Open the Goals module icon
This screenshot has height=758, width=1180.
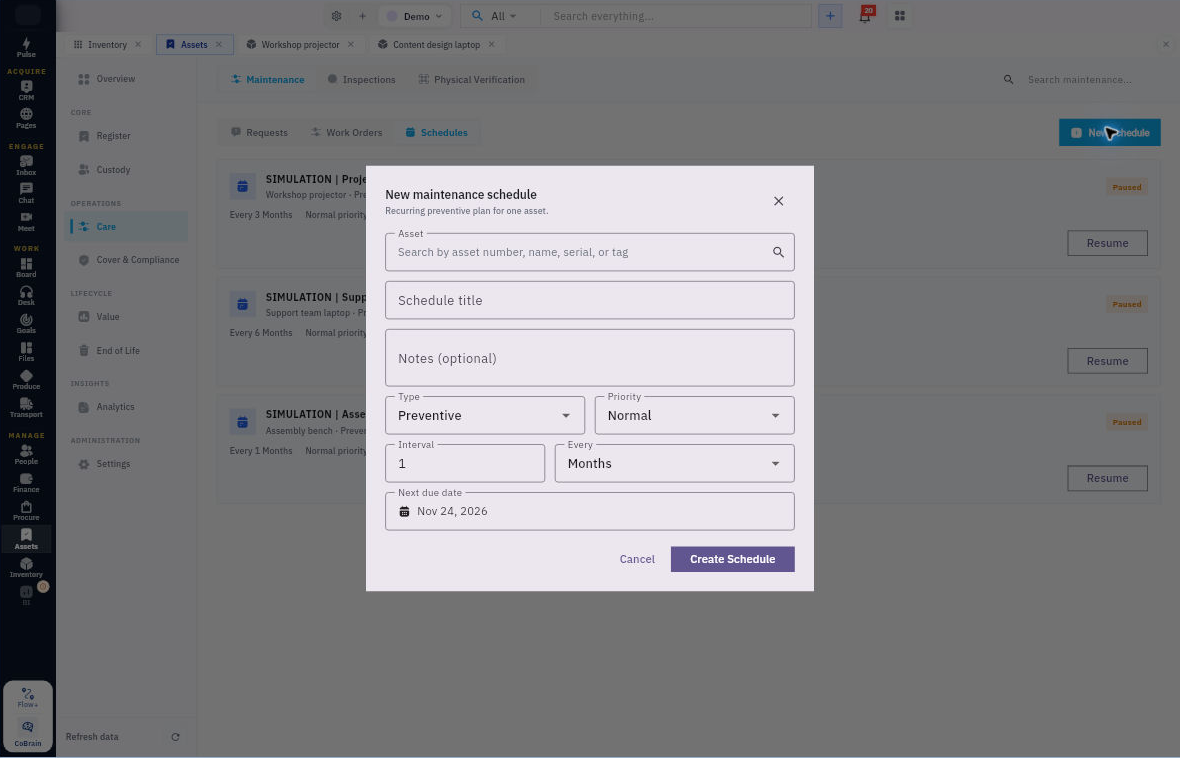coord(26,324)
